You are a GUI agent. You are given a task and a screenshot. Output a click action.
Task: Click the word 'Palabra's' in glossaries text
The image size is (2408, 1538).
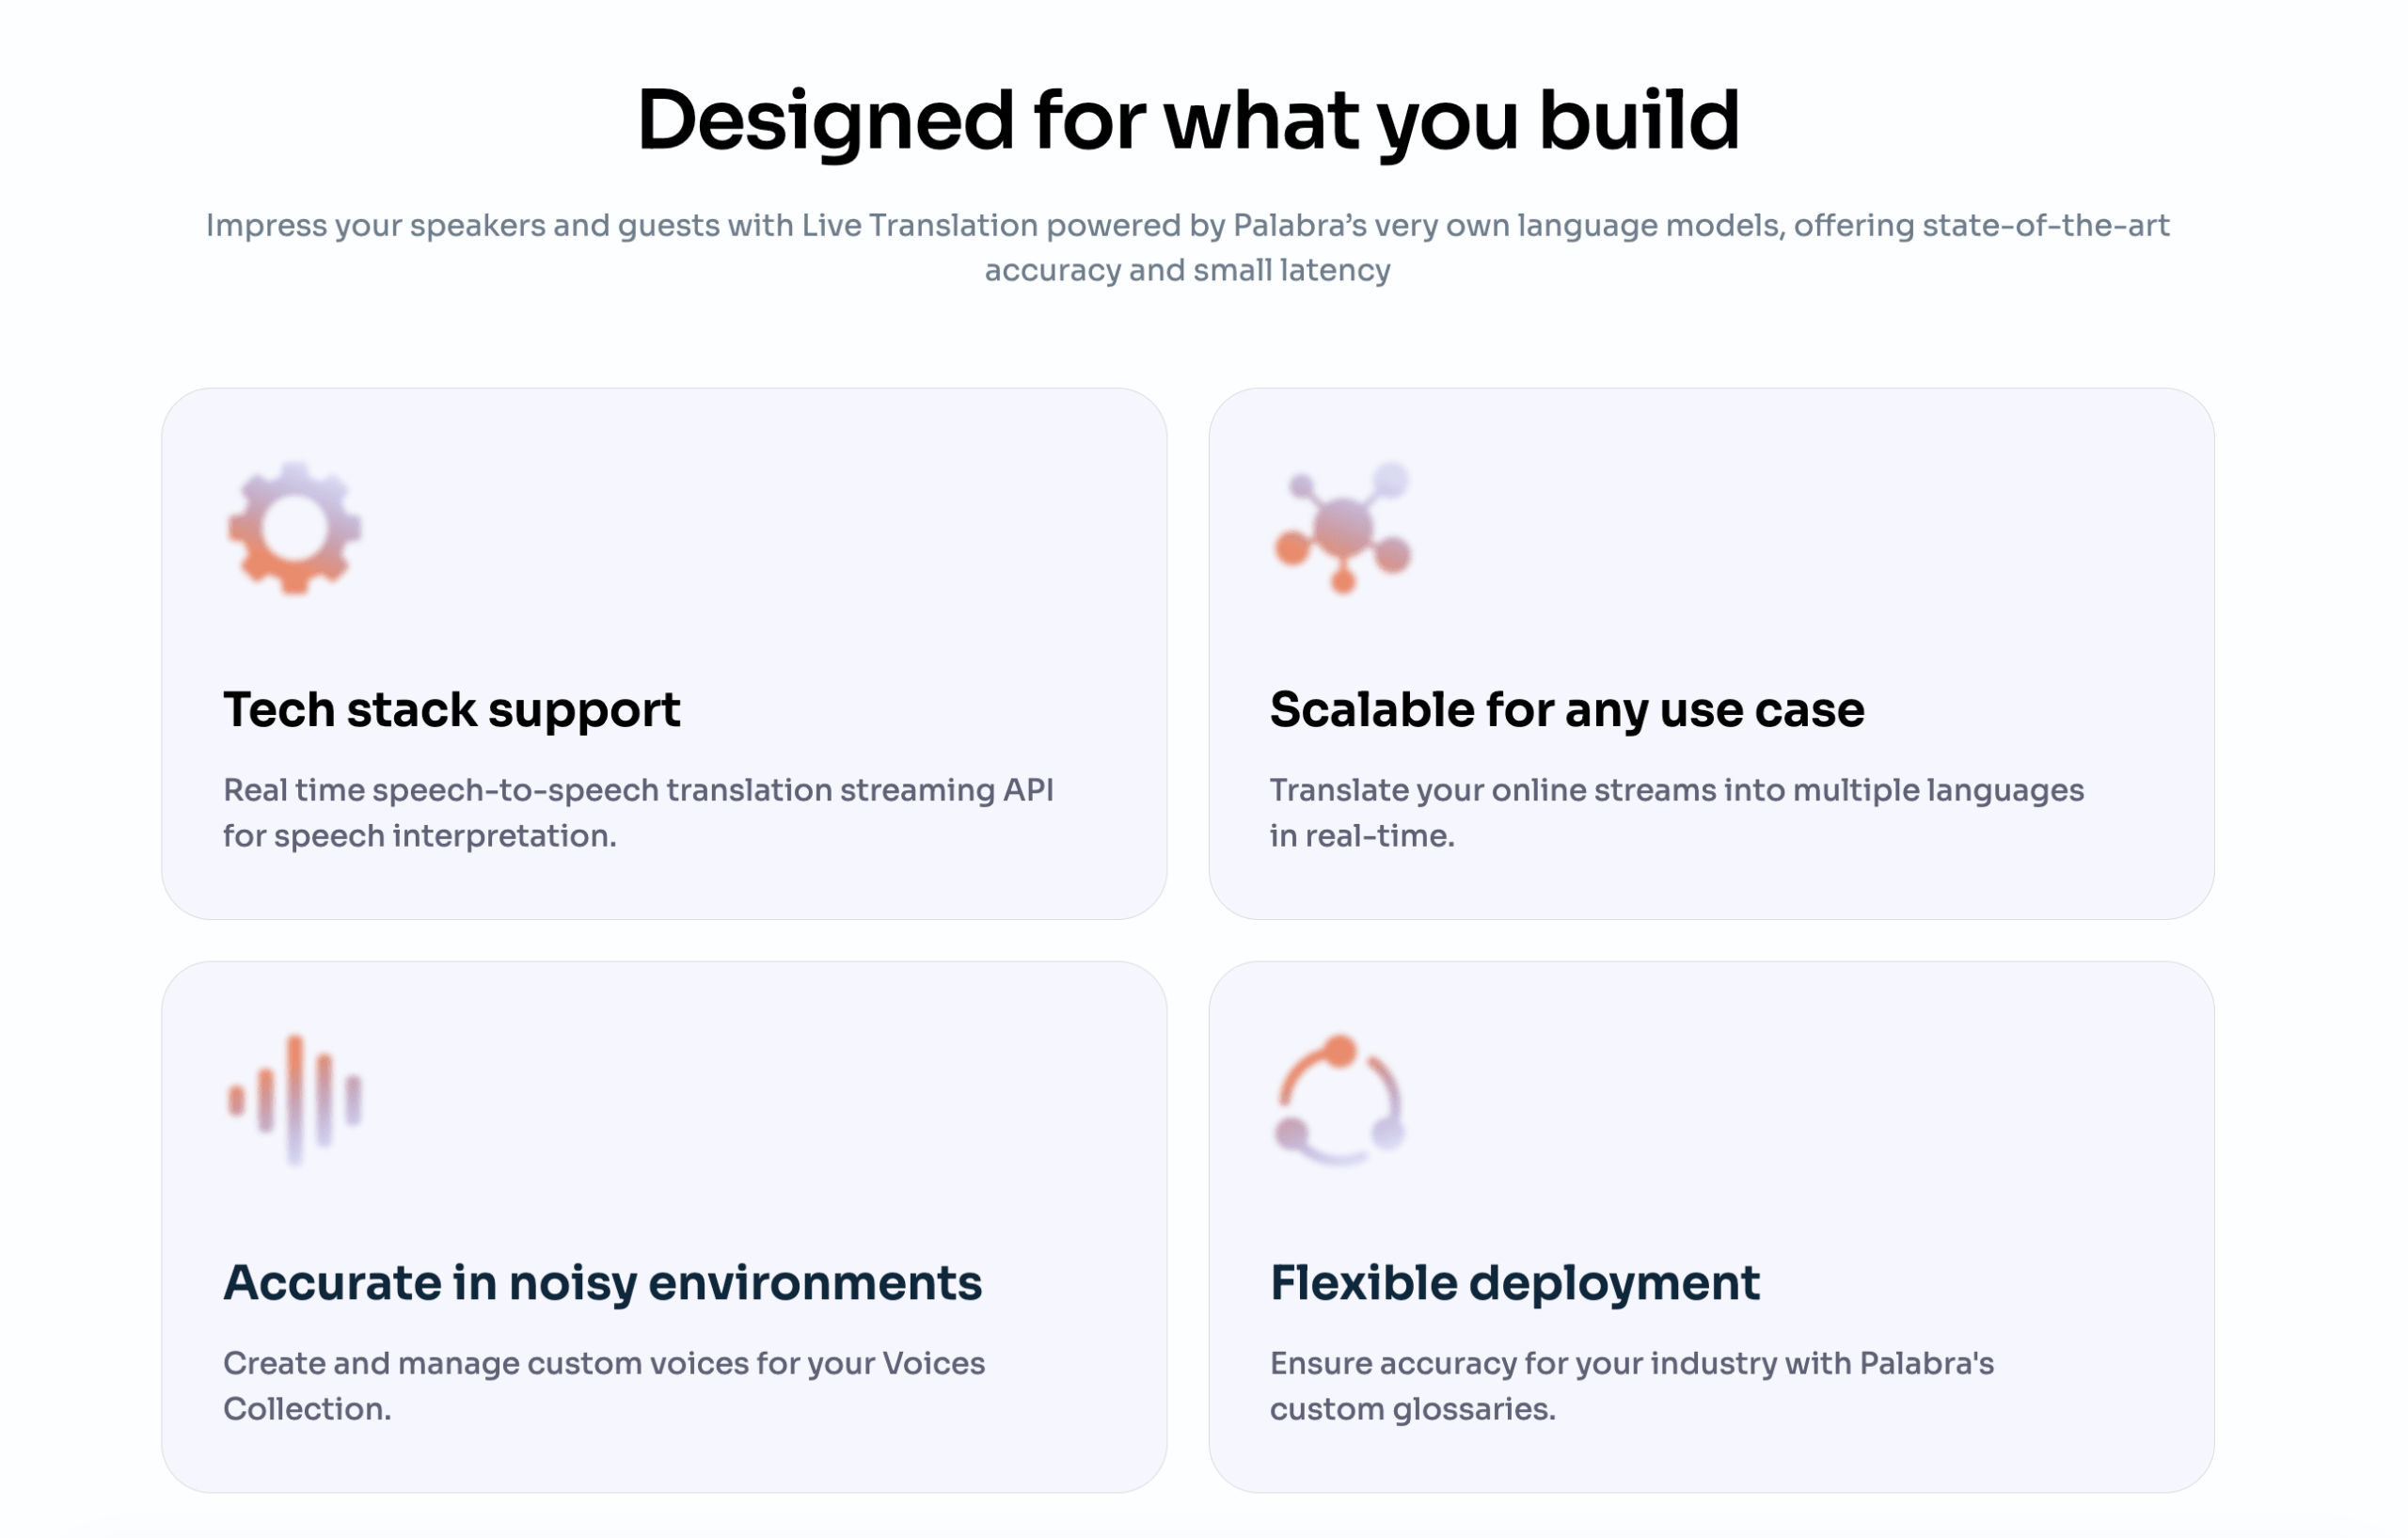tap(1927, 1363)
